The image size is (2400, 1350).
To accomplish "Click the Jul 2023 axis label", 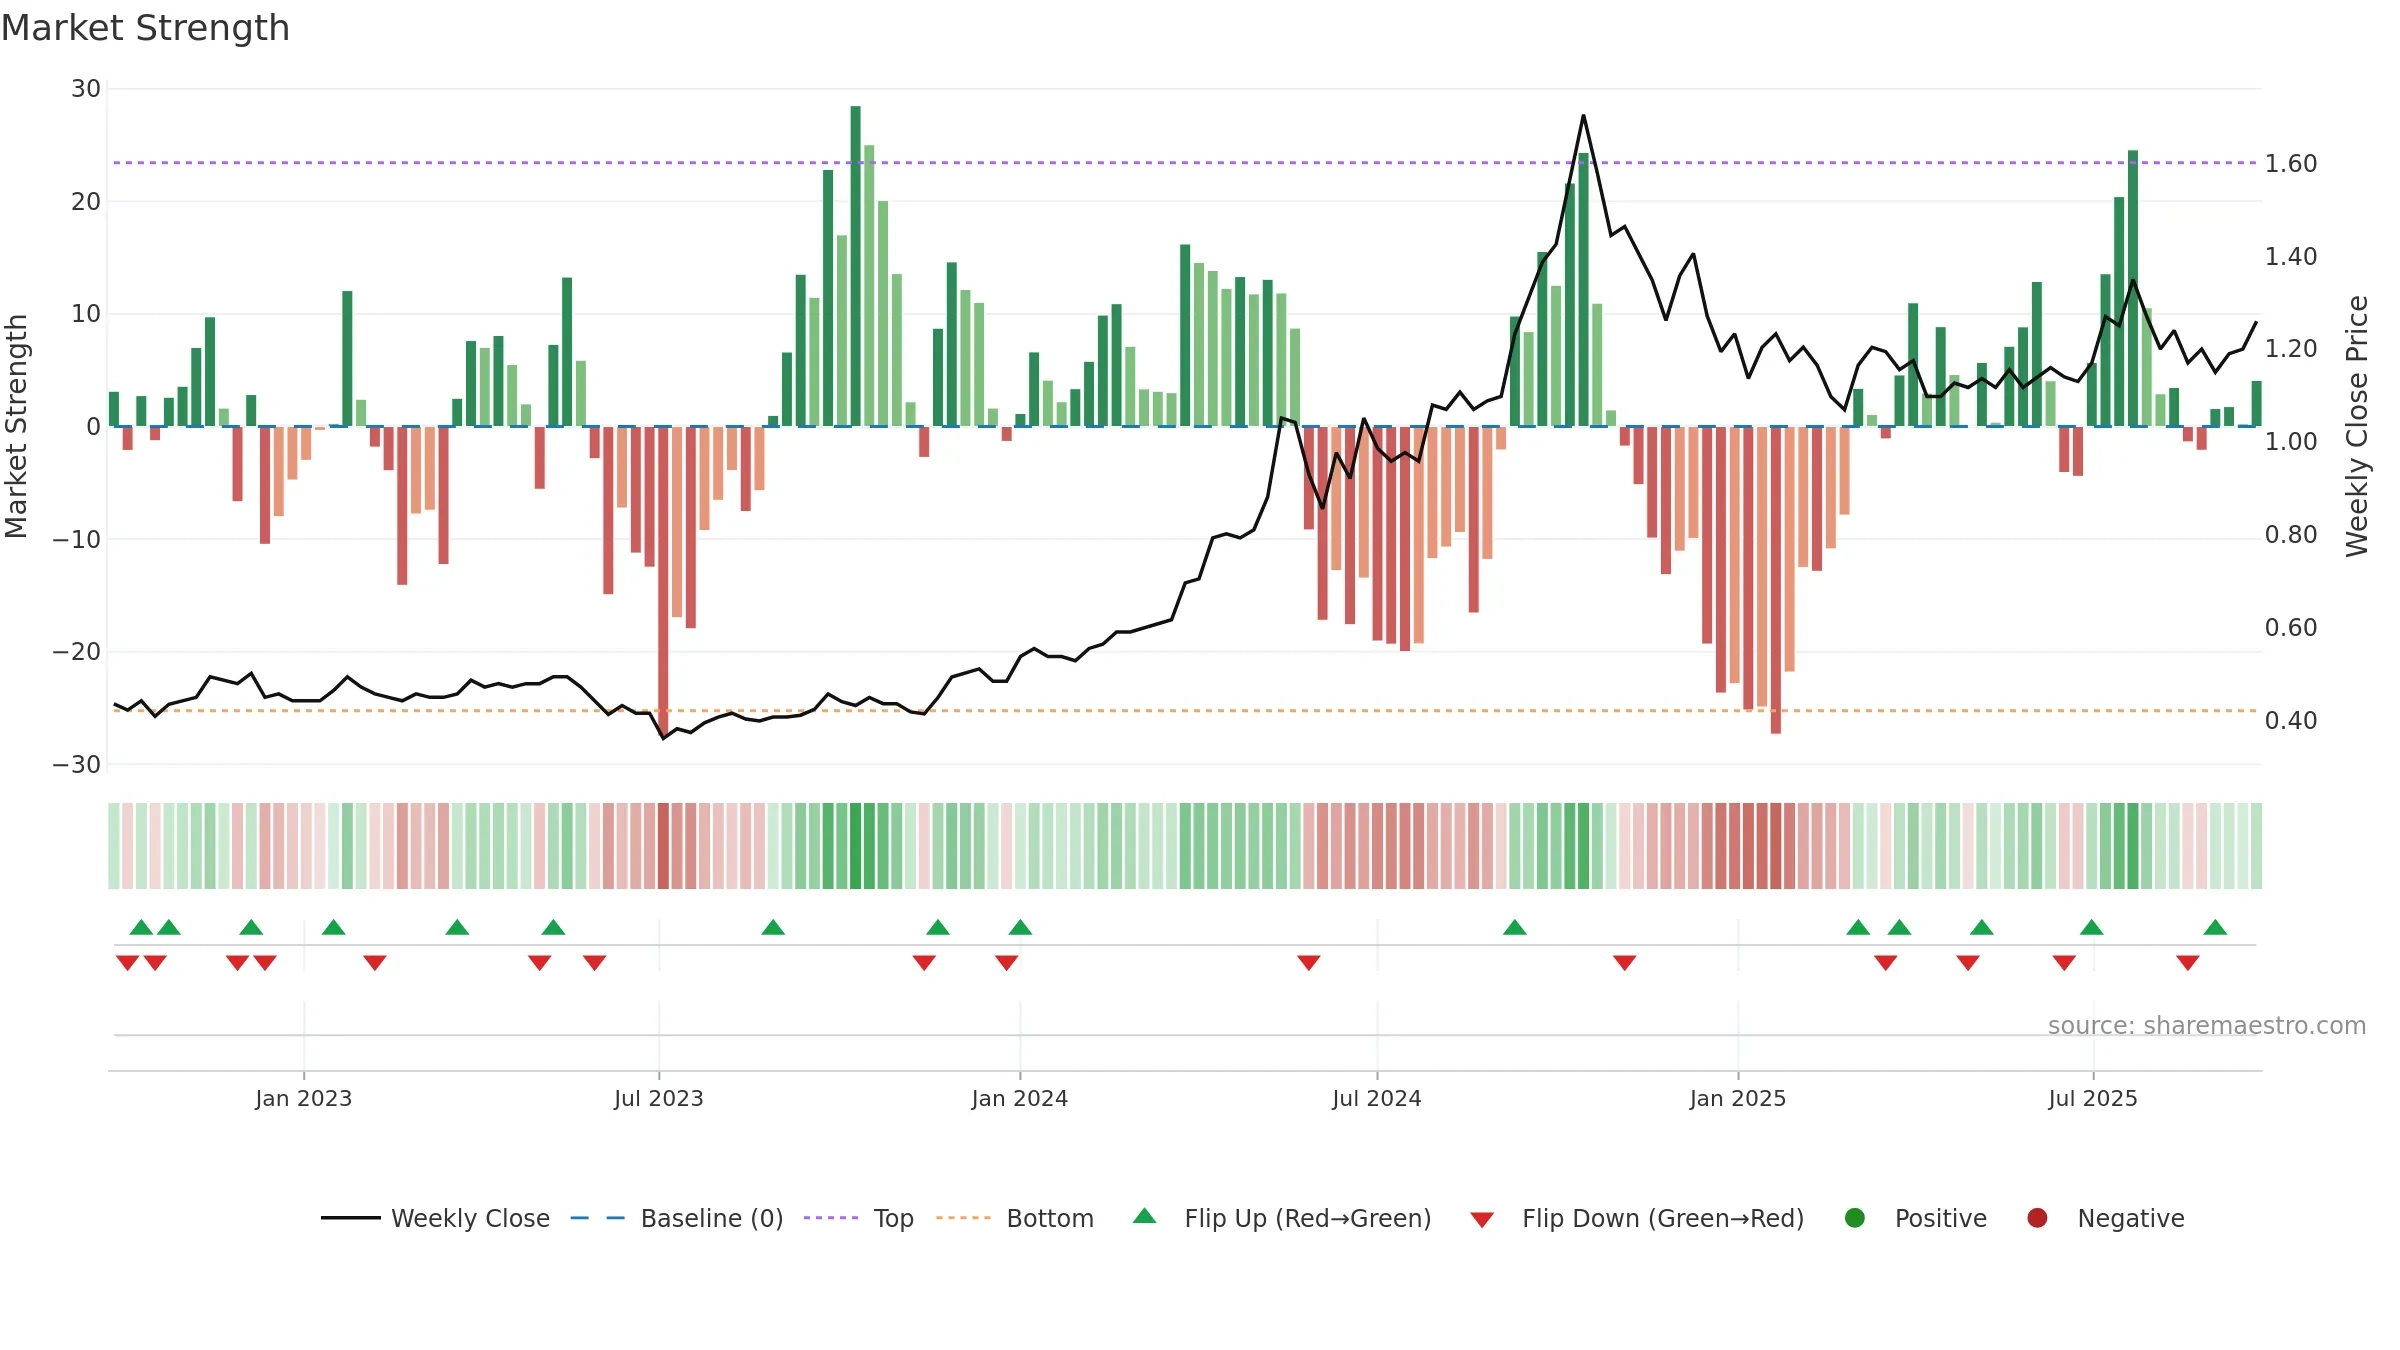I will (x=659, y=1098).
